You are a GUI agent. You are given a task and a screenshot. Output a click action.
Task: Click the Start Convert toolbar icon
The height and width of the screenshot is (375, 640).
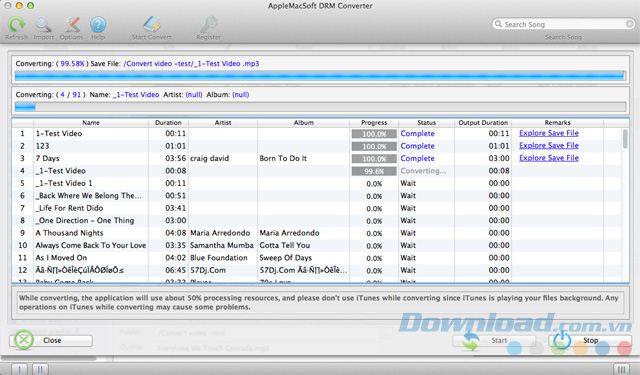click(151, 25)
